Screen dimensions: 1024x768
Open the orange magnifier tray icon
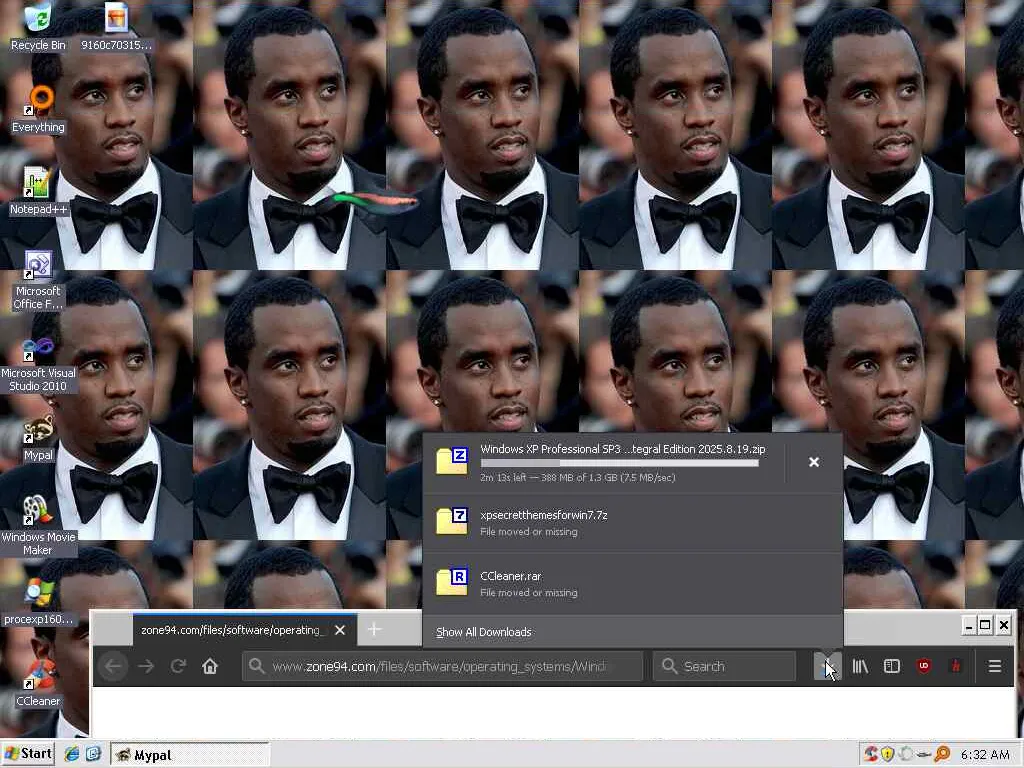click(x=942, y=754)
